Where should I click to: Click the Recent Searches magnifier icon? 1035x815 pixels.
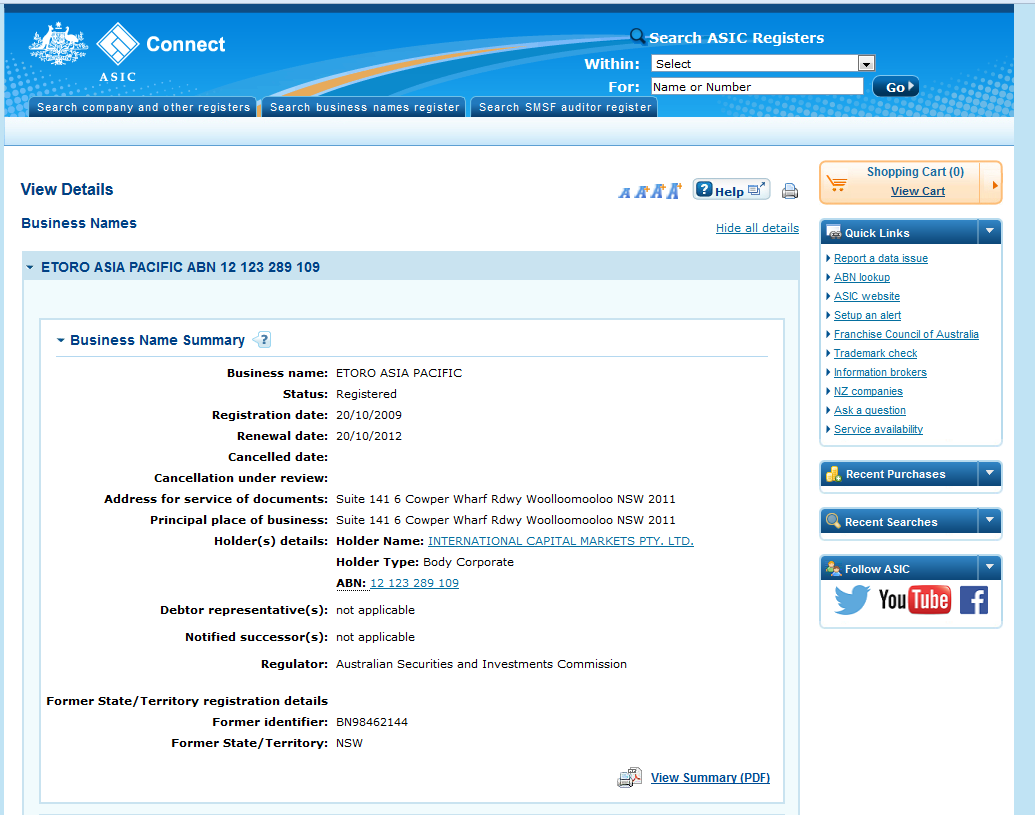[834, 521]
